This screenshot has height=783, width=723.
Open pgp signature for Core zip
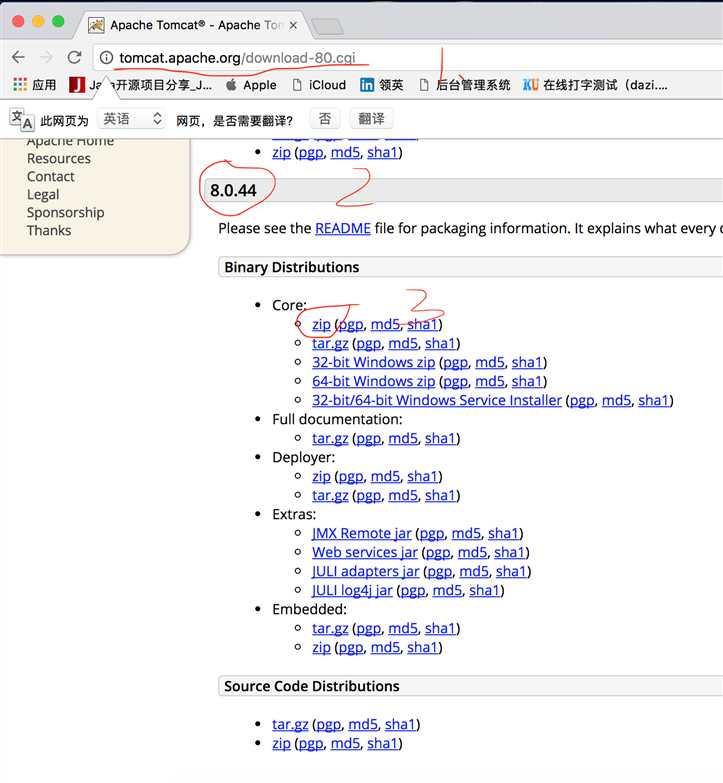click(x=351, y=325)
